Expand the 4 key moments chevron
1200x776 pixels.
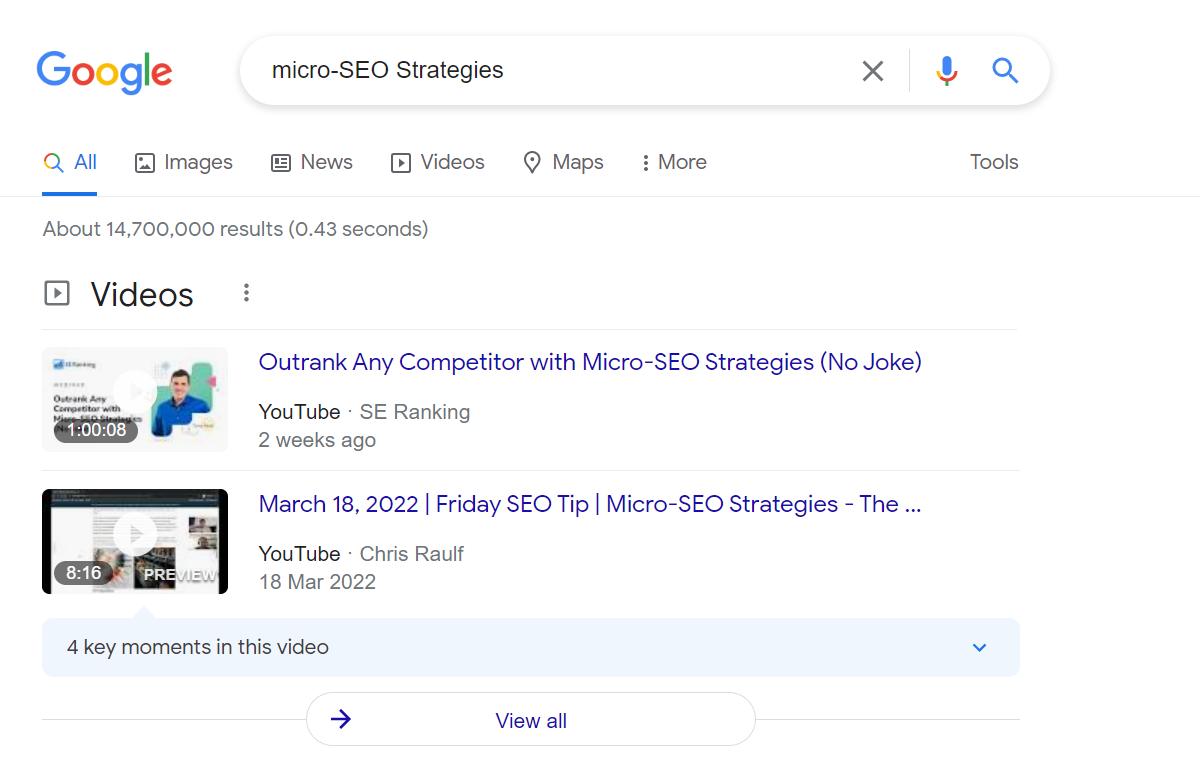click(979, 647)
